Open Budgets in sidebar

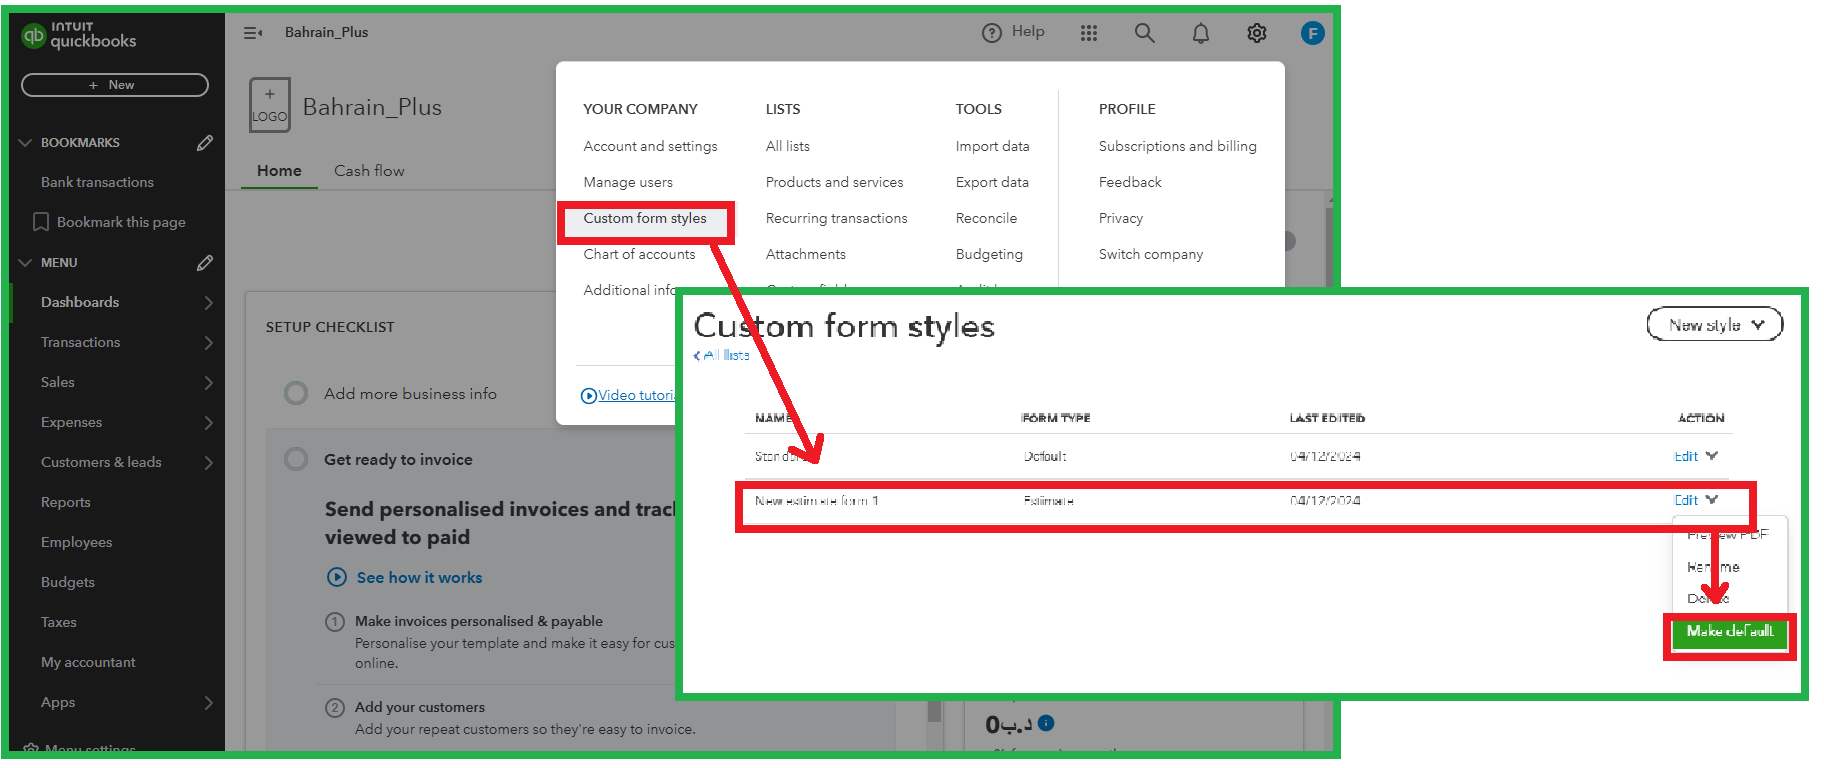[68, 582]
